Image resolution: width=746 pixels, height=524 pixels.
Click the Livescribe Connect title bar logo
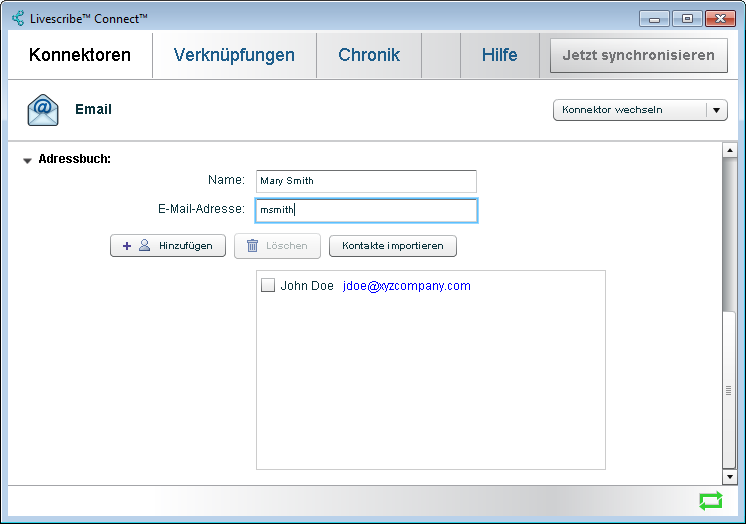[18, 18]
